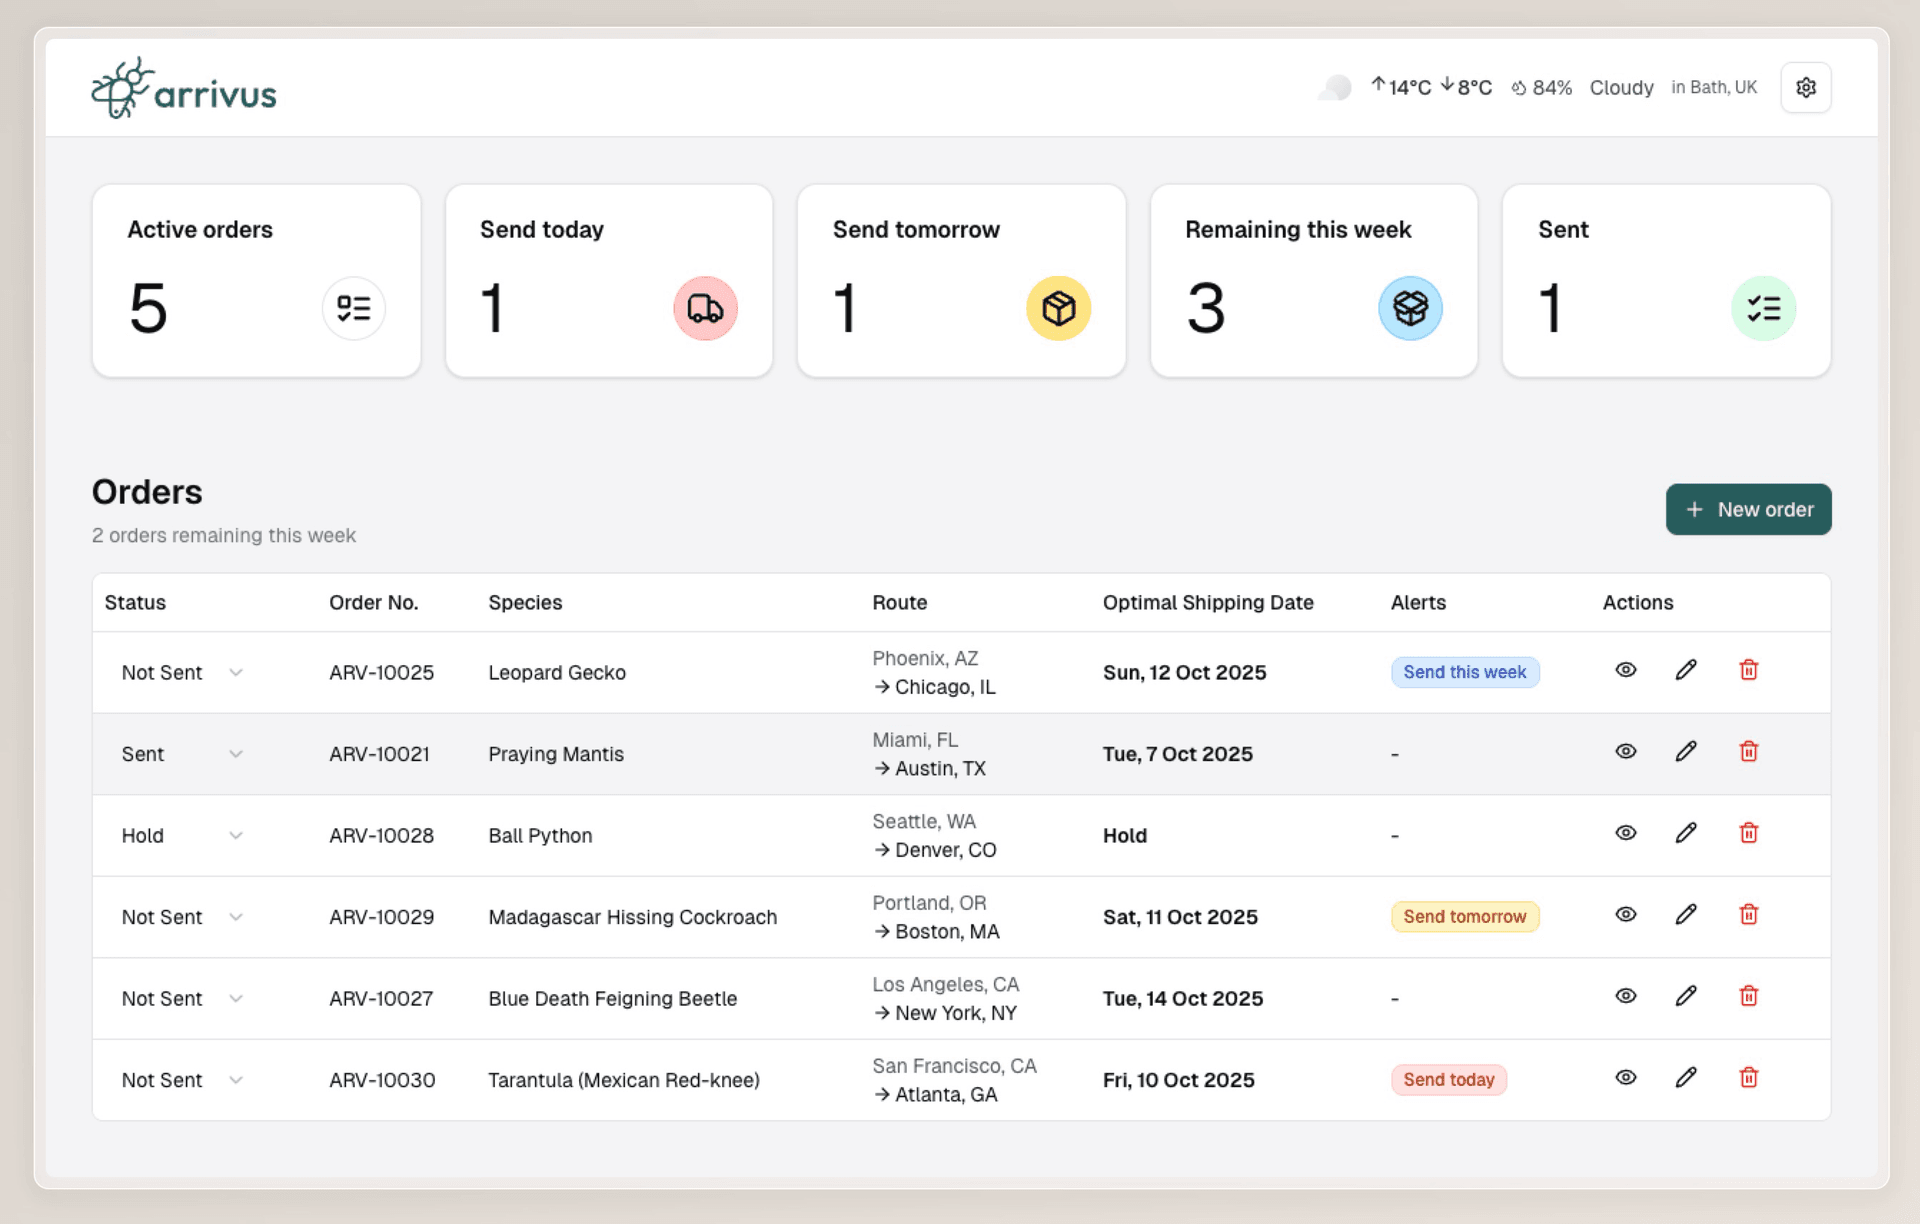The image size is (1920, 1224).
Task: Click the truck icon on Send today card
Action: click(705, 308)
